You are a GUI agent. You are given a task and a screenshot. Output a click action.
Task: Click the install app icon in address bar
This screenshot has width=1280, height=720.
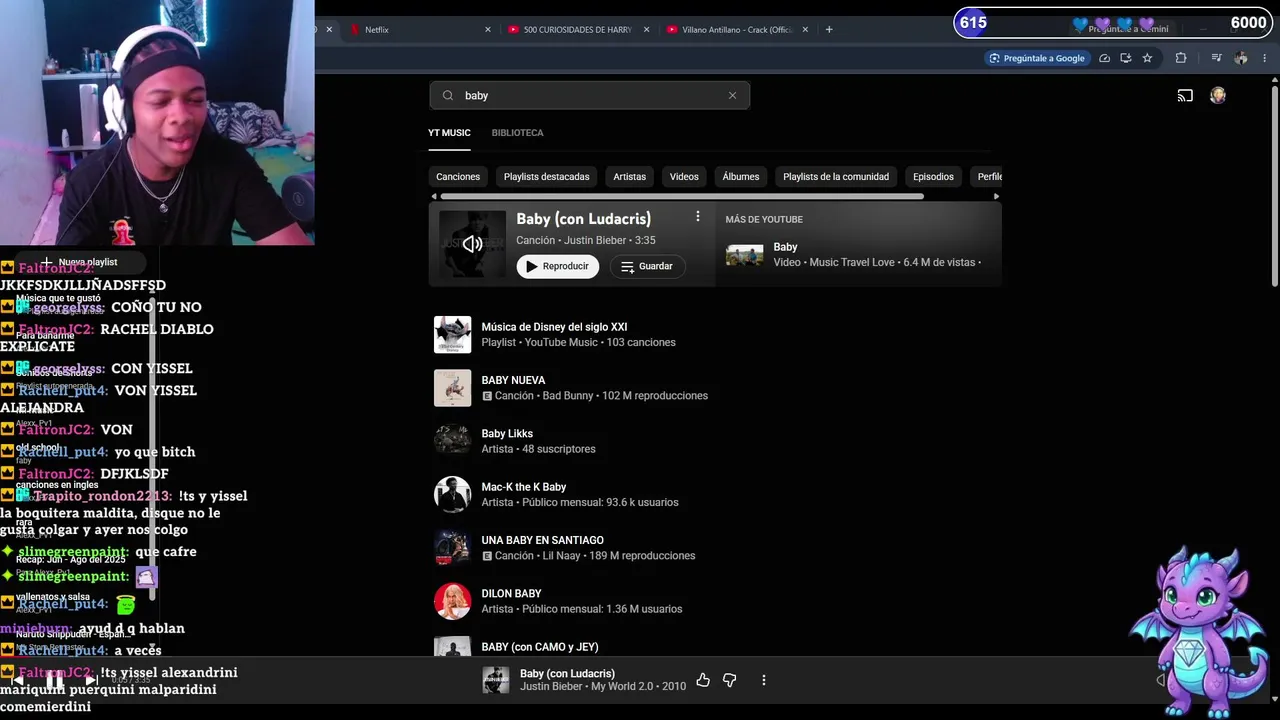click(x=1126, y=58)
